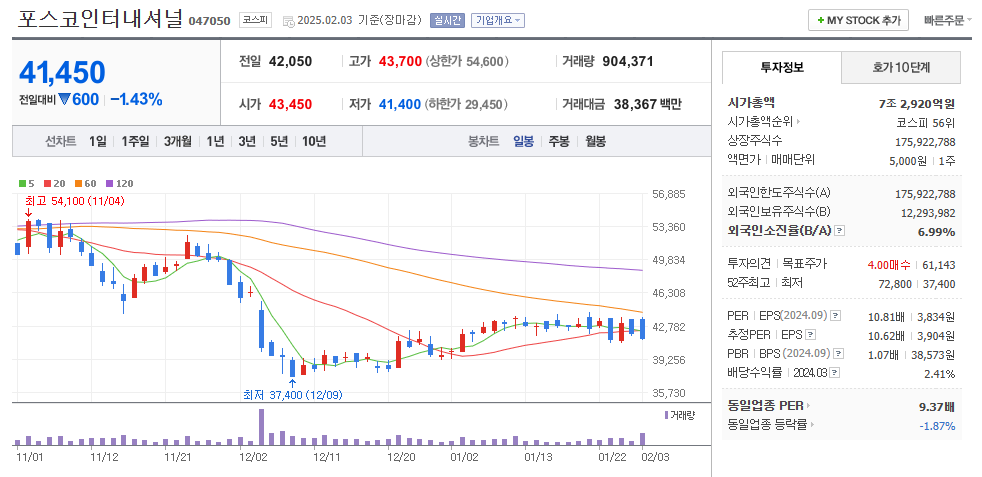Click the green 5-day moving average legend
982x477 pixels.
tap(27, 183)
